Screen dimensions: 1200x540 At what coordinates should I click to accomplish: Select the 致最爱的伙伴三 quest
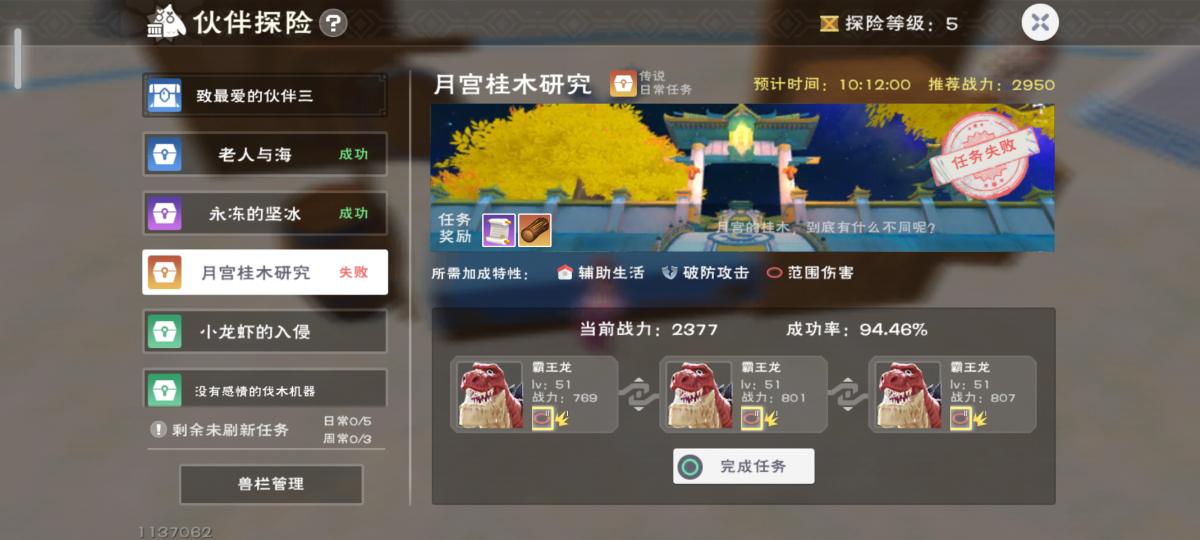(265, 96)
